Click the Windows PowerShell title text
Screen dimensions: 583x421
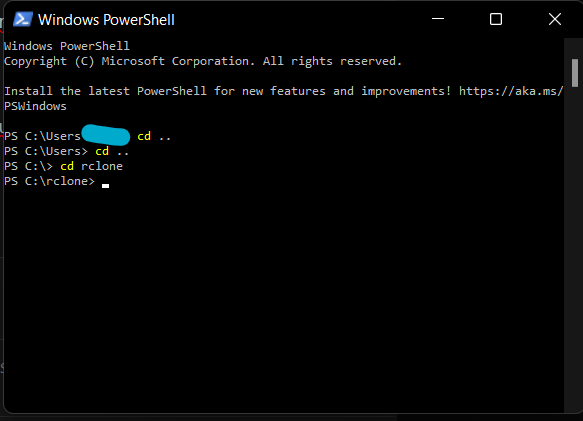106,20
